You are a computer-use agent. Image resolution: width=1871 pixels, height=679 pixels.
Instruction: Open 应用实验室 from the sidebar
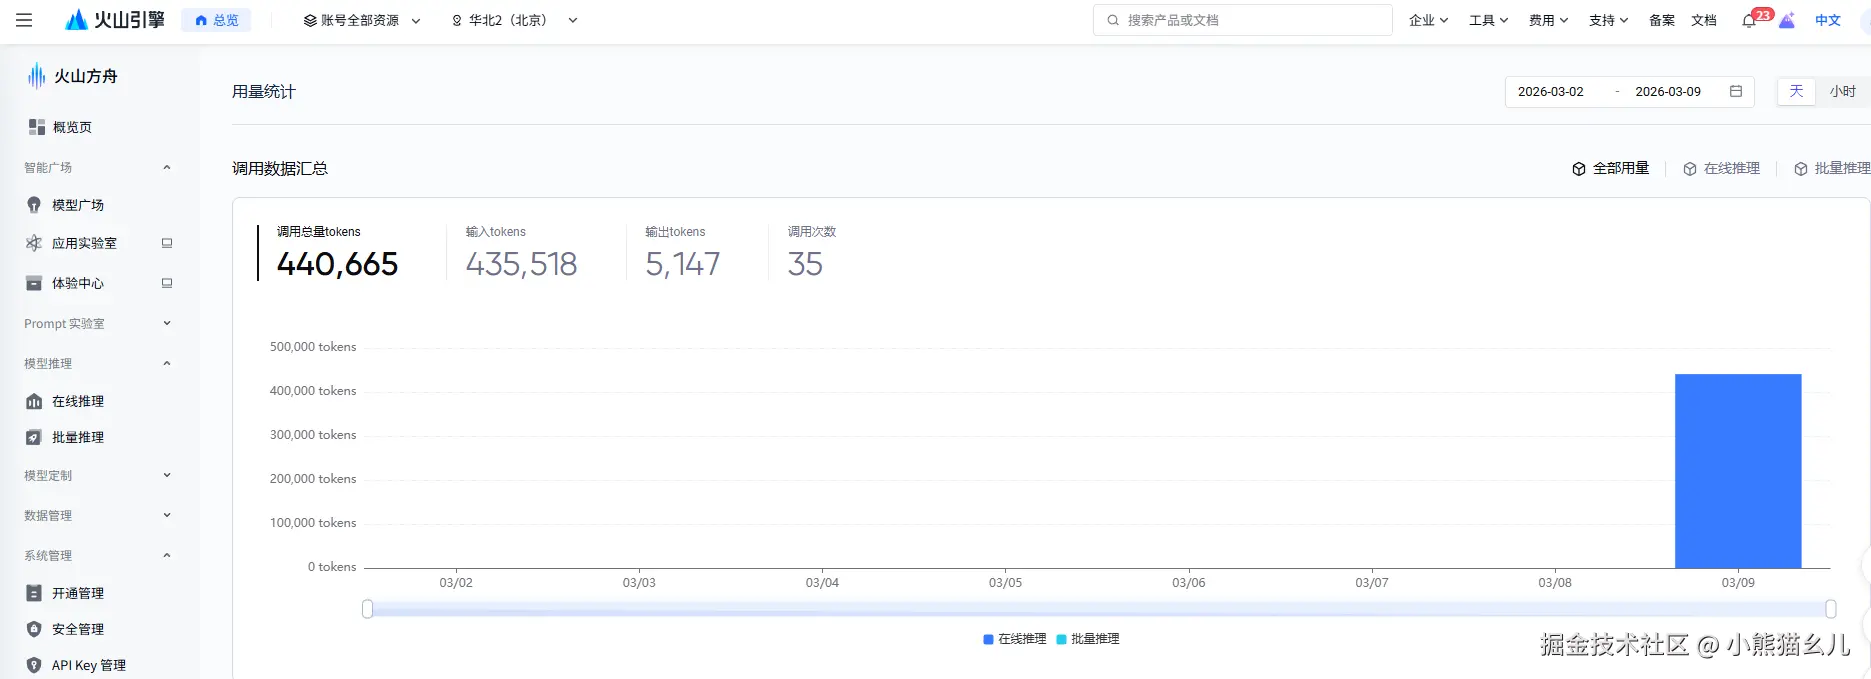(x=84, y=243)
